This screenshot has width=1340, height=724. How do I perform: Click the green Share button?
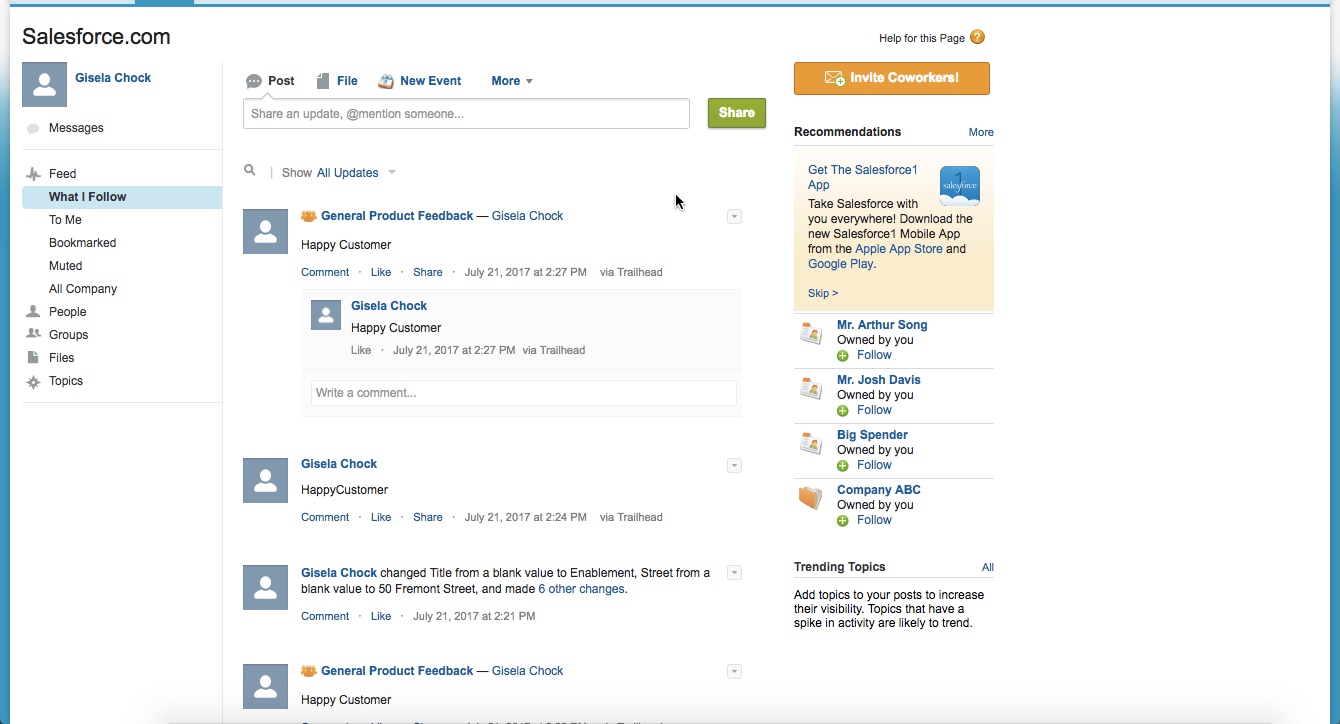point(737,113)
